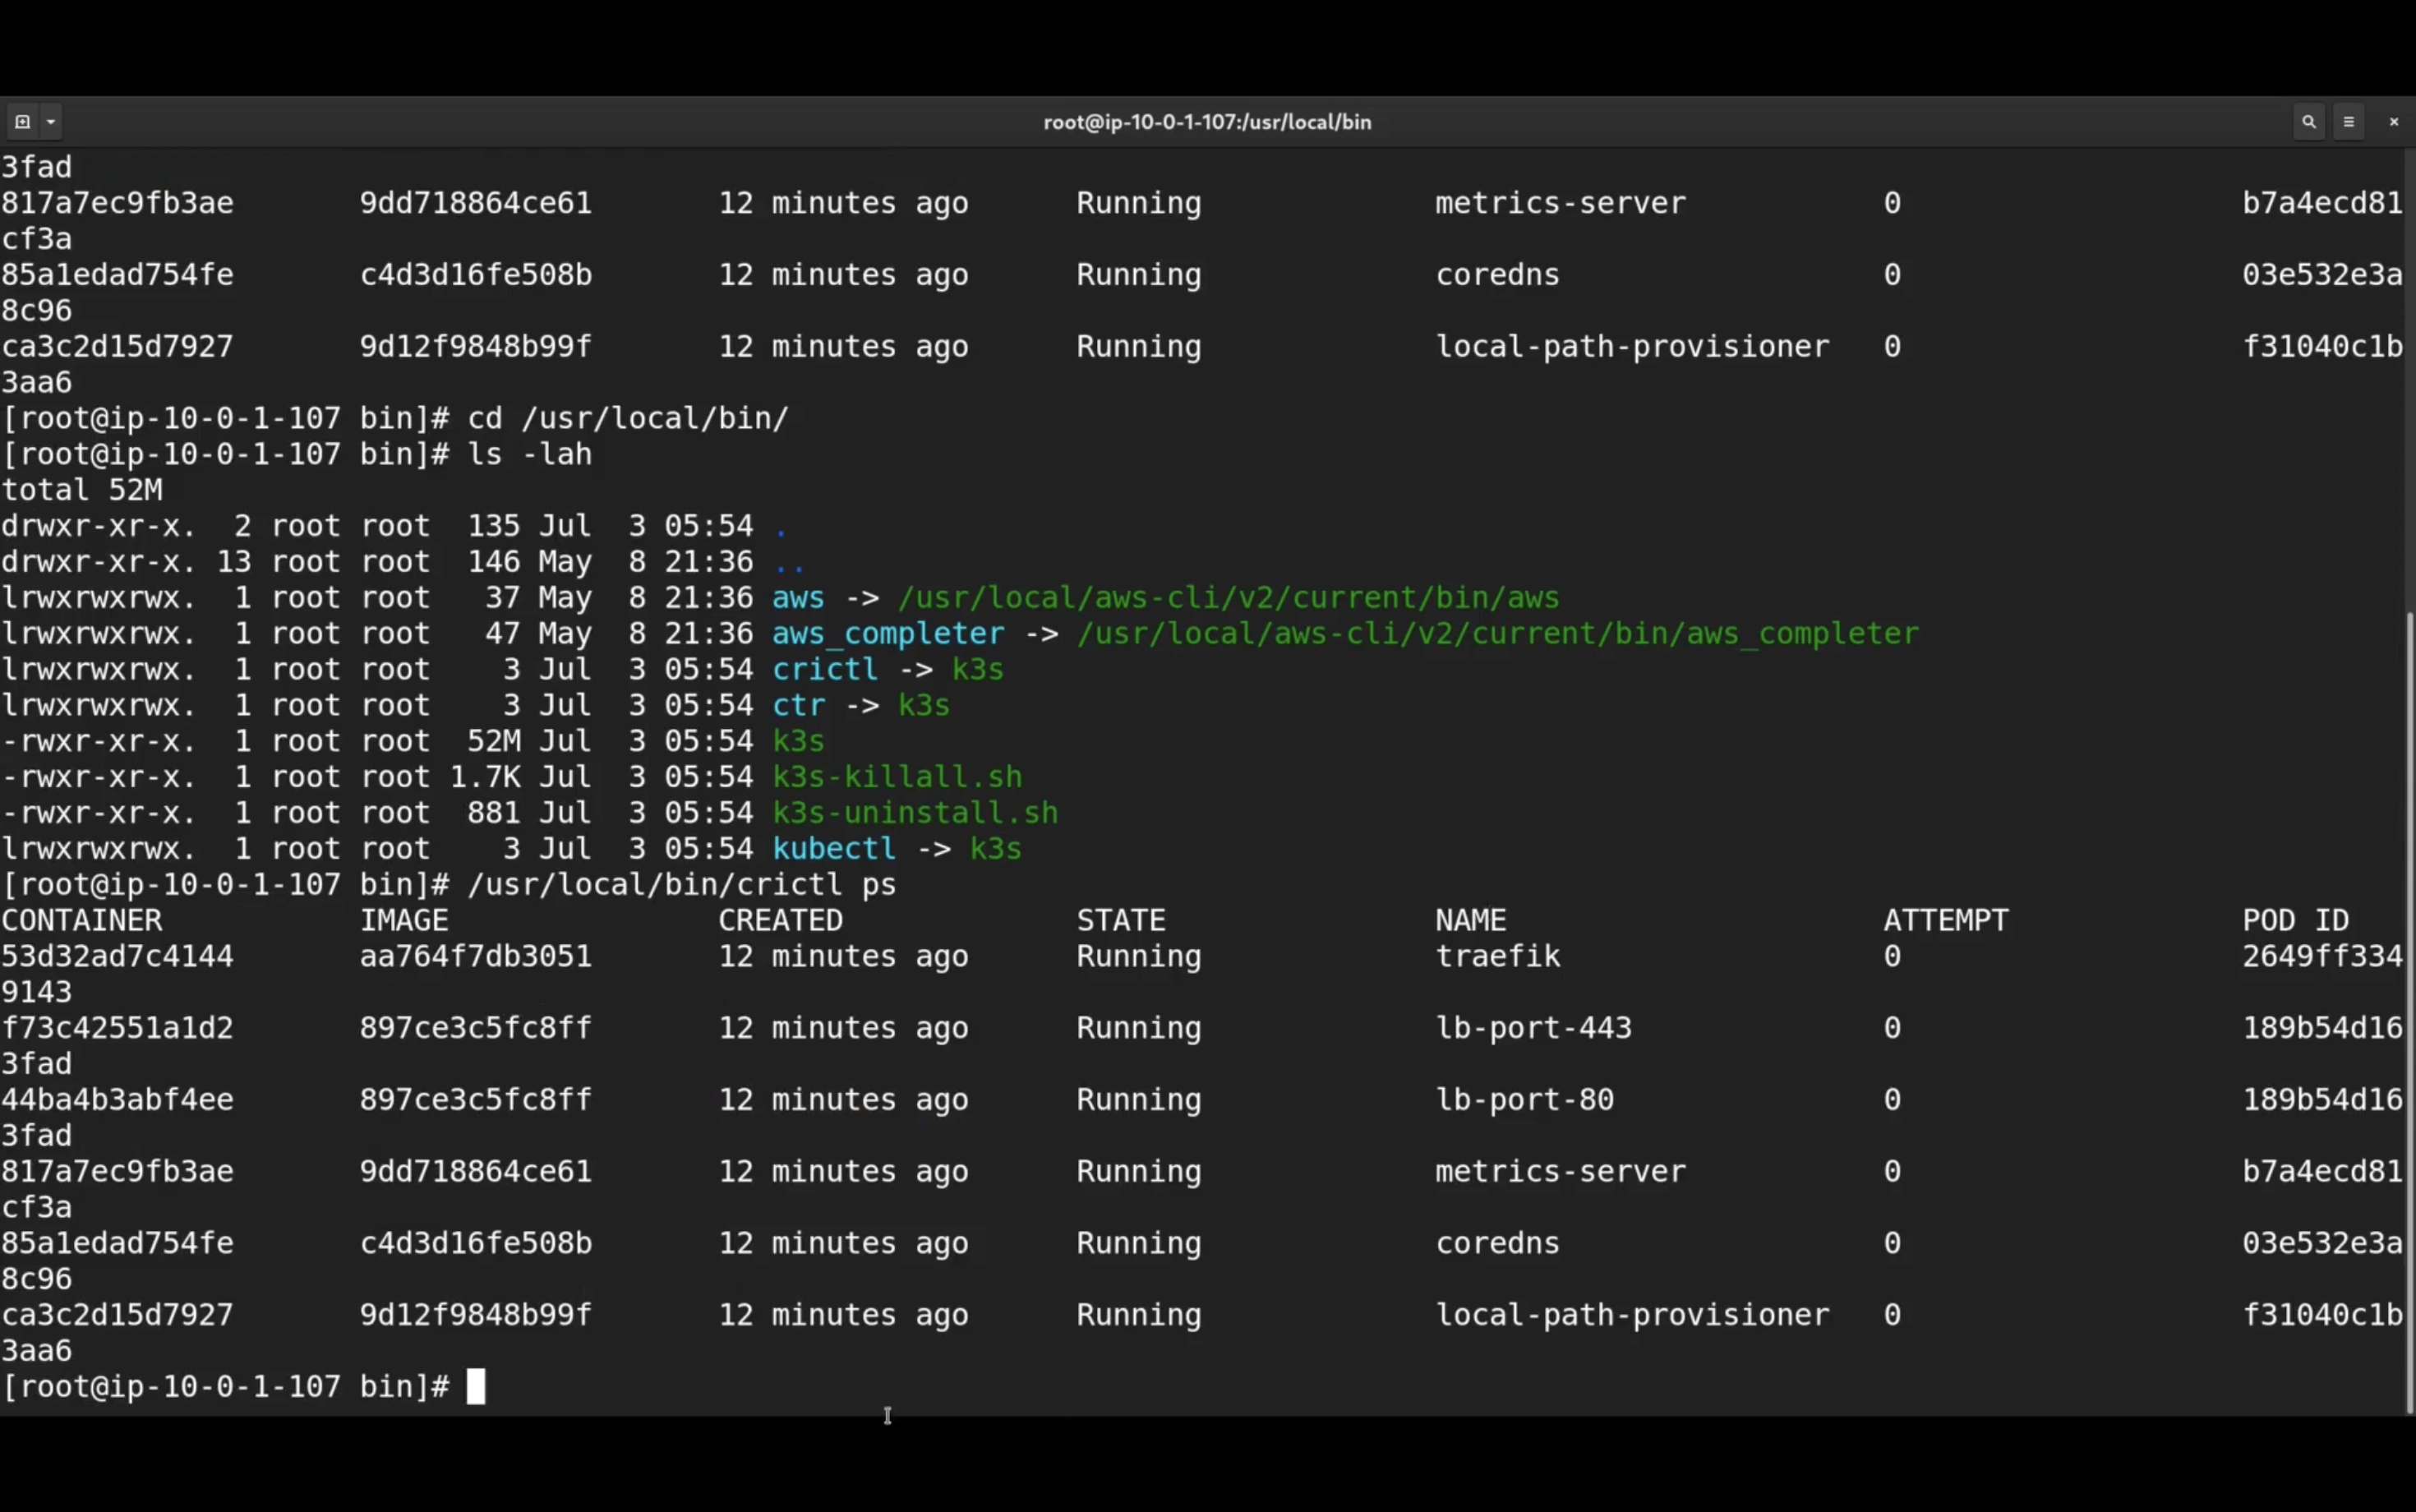
Task: Click image ID aa764f7db3051
Action: (476, 957)
